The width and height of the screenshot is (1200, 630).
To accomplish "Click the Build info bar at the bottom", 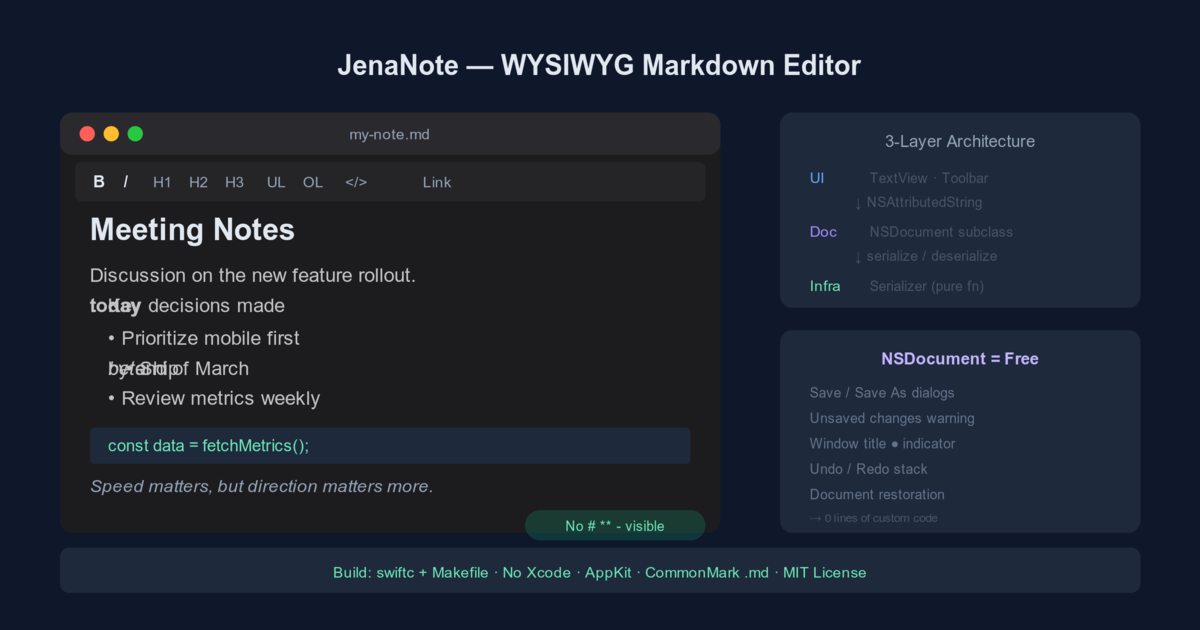I will (x=600, y=570).
